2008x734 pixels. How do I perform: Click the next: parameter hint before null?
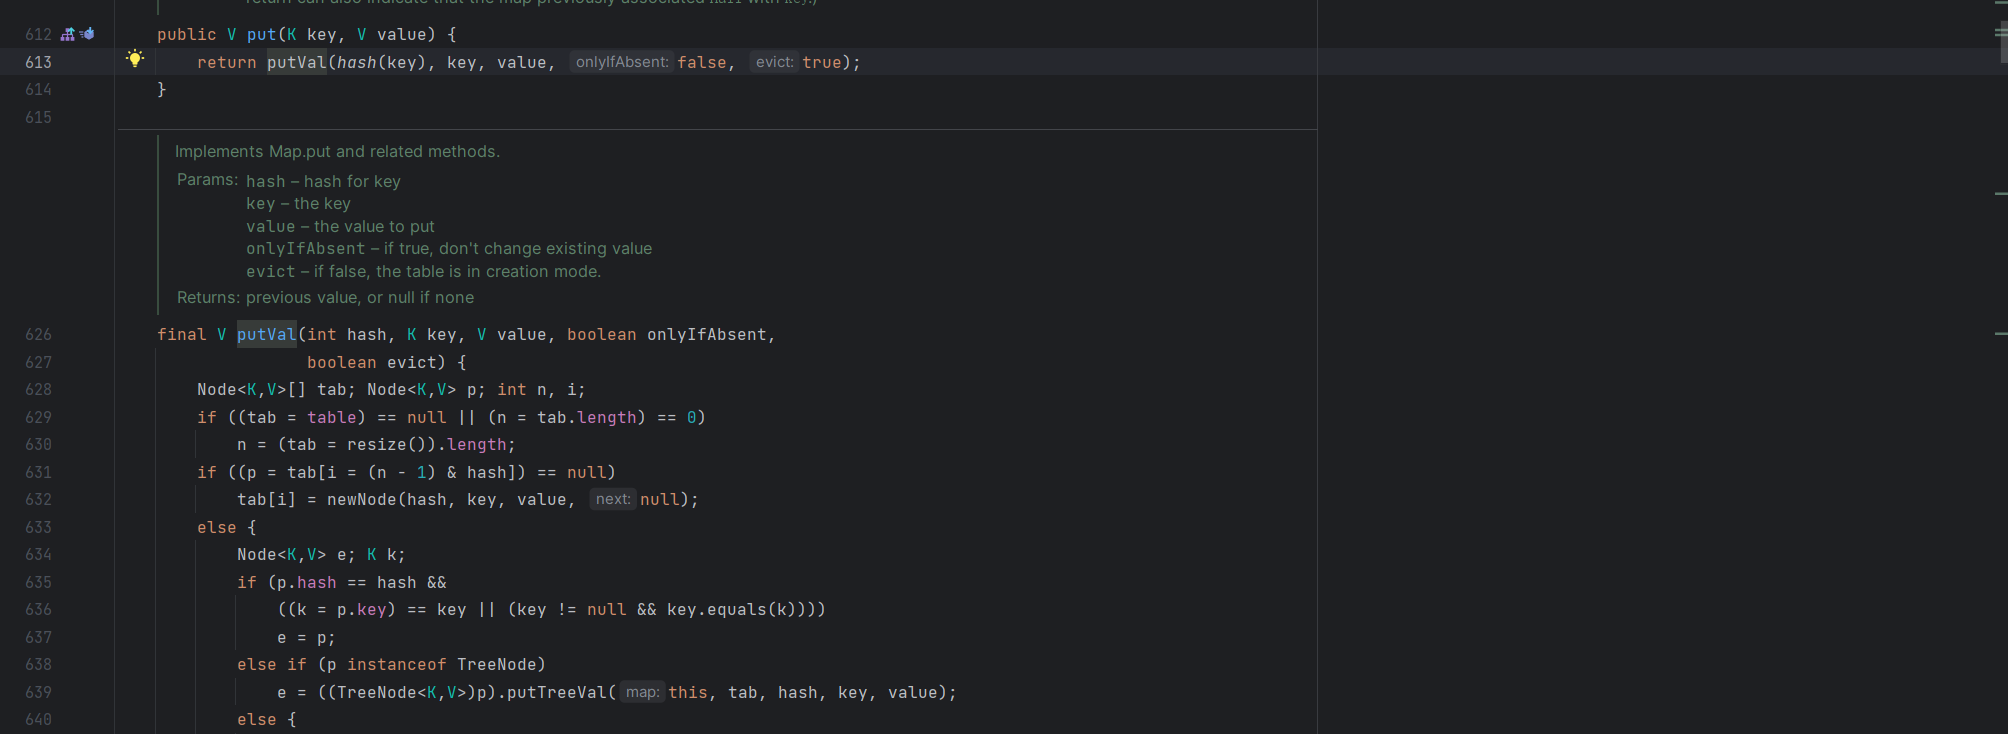(x=612, y=499)
